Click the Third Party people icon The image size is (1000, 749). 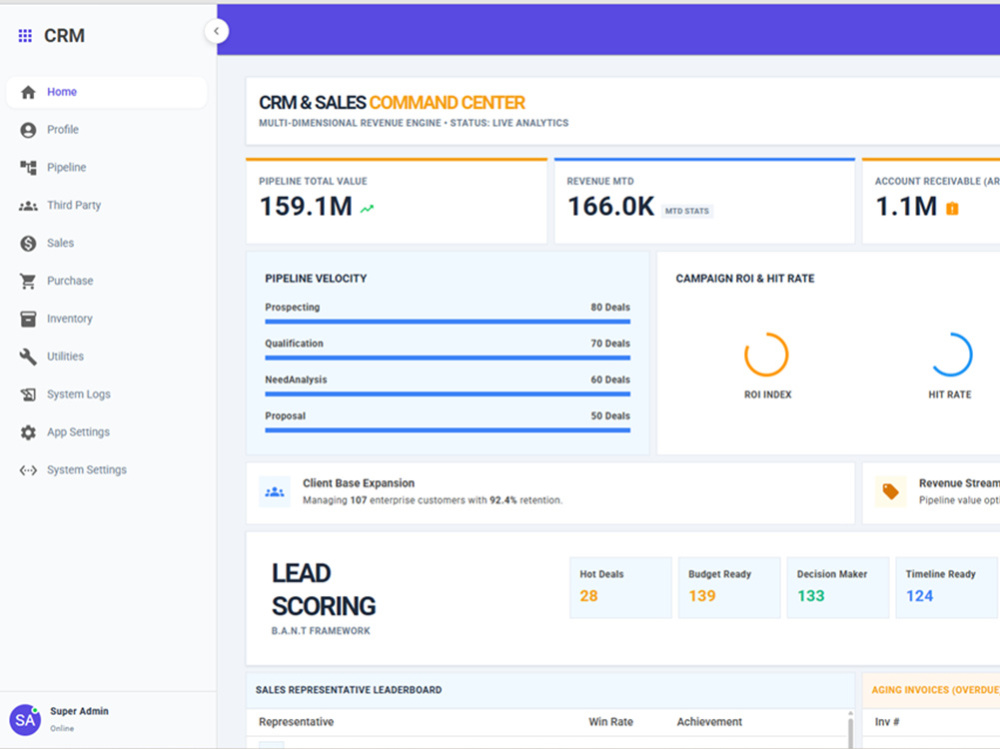coord(28,205)
